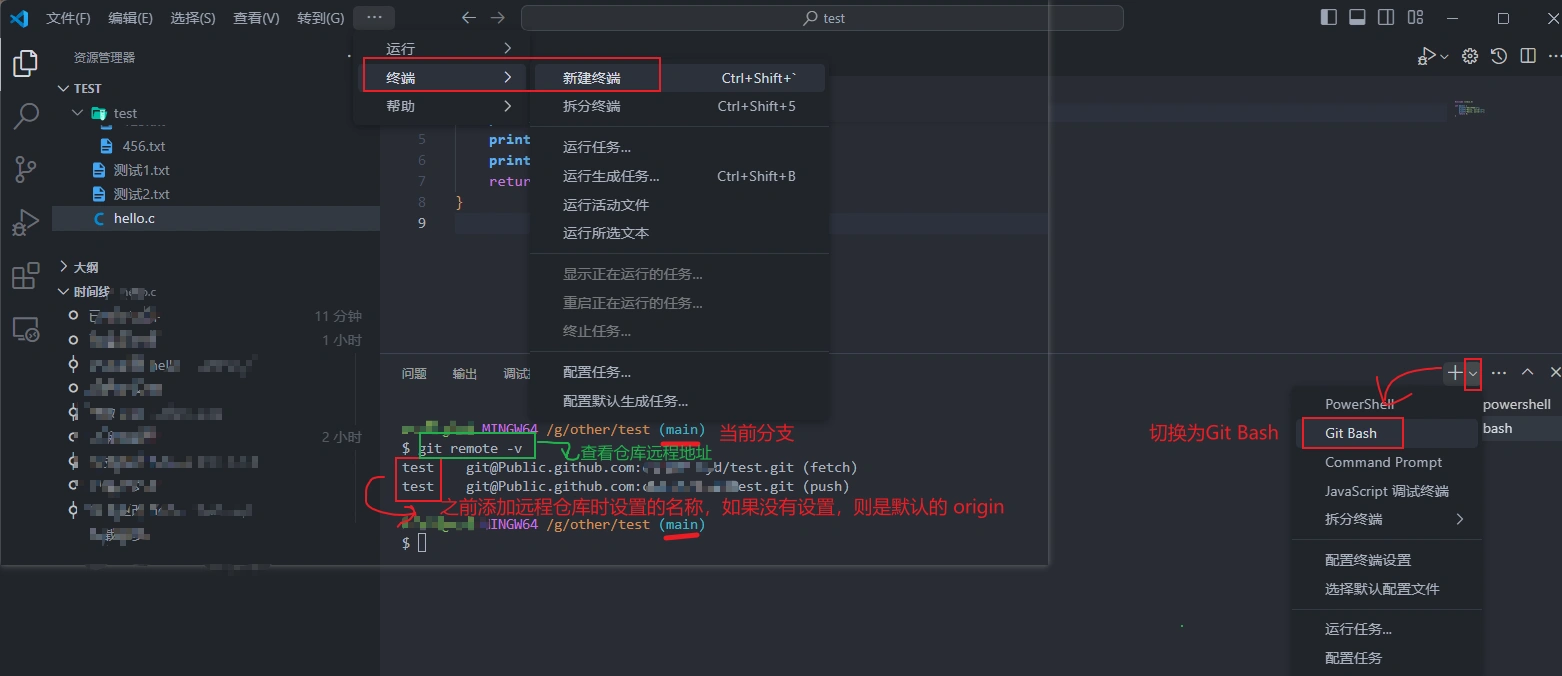The image size is (1562, 676).
Task: Switch to the 问题 panel tab
Action: [x=414, y=373]
